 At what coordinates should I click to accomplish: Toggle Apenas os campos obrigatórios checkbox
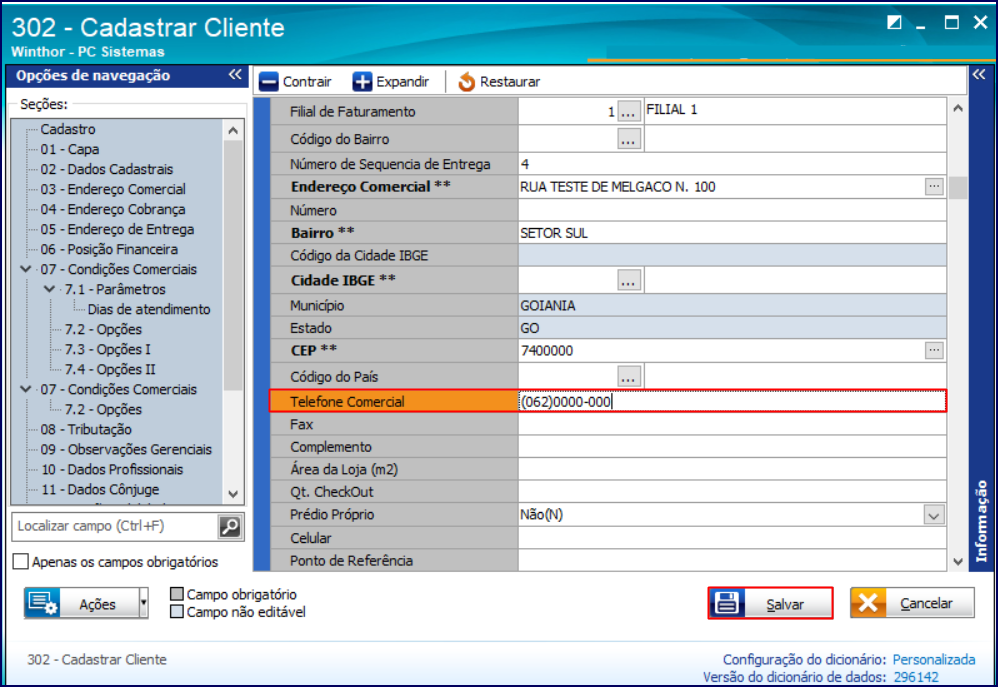click(x=21, y=562)
